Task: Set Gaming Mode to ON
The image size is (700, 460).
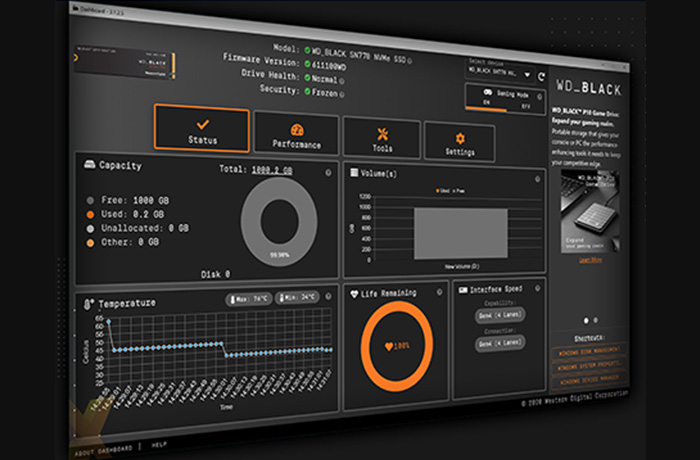Action: tap(486, 103)
